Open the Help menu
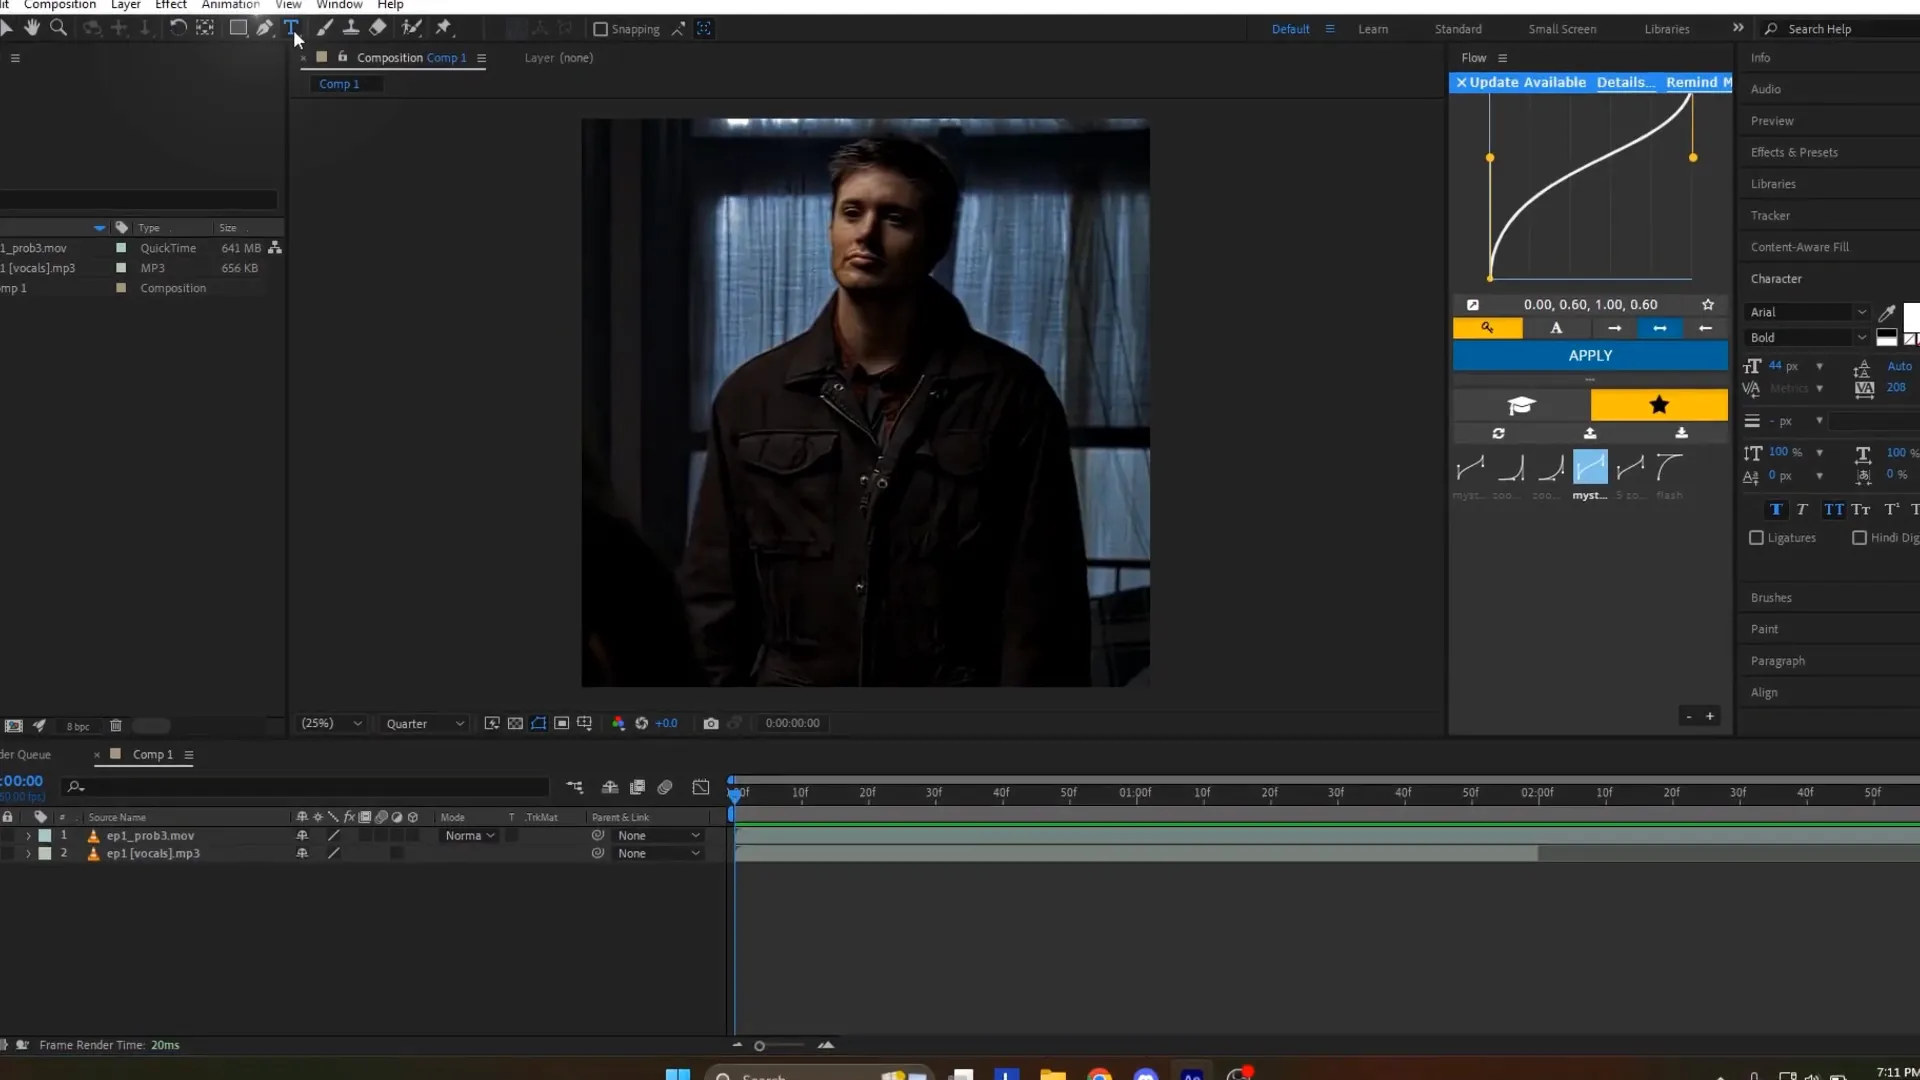This screenshot has height=1080, width=1920. [x=390, y=5]
